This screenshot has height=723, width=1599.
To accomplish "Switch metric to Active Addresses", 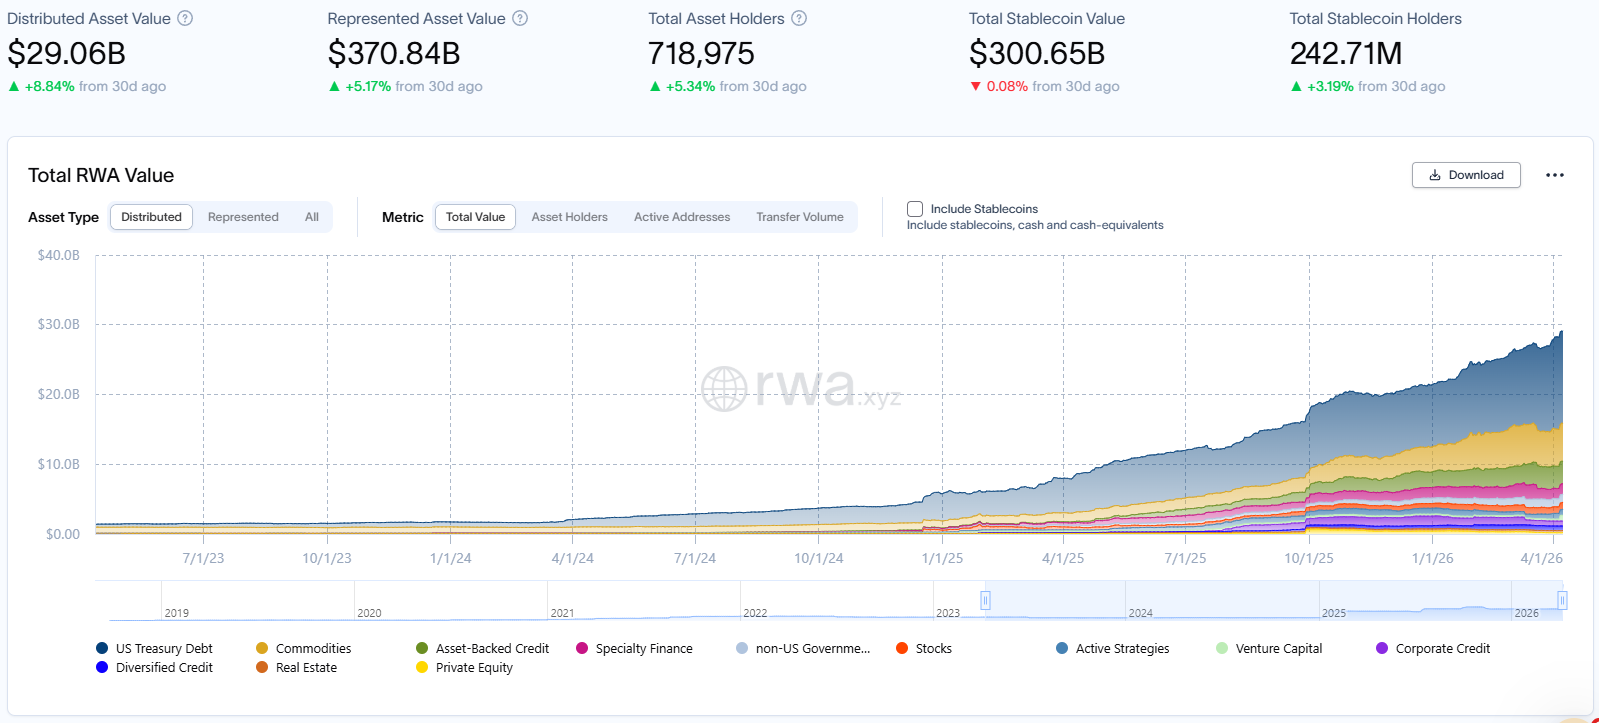I will (682, 217).
